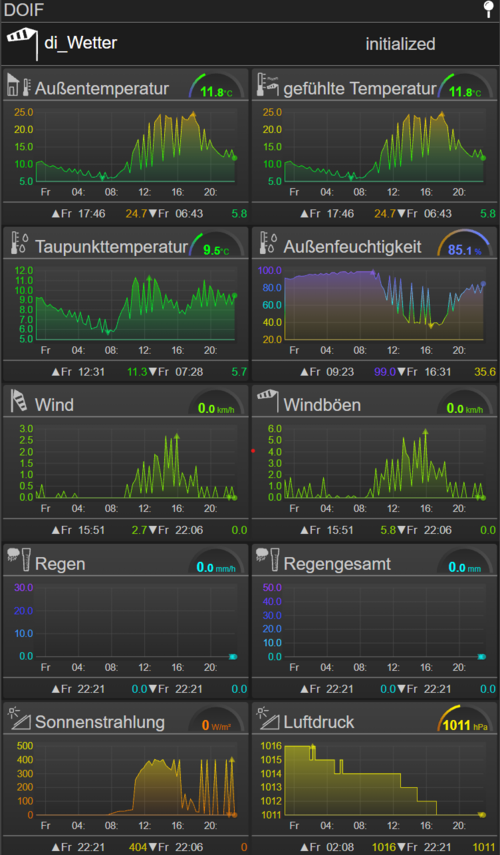Click the Außentemperatur maximum marker on chart

tap(192, 115)
